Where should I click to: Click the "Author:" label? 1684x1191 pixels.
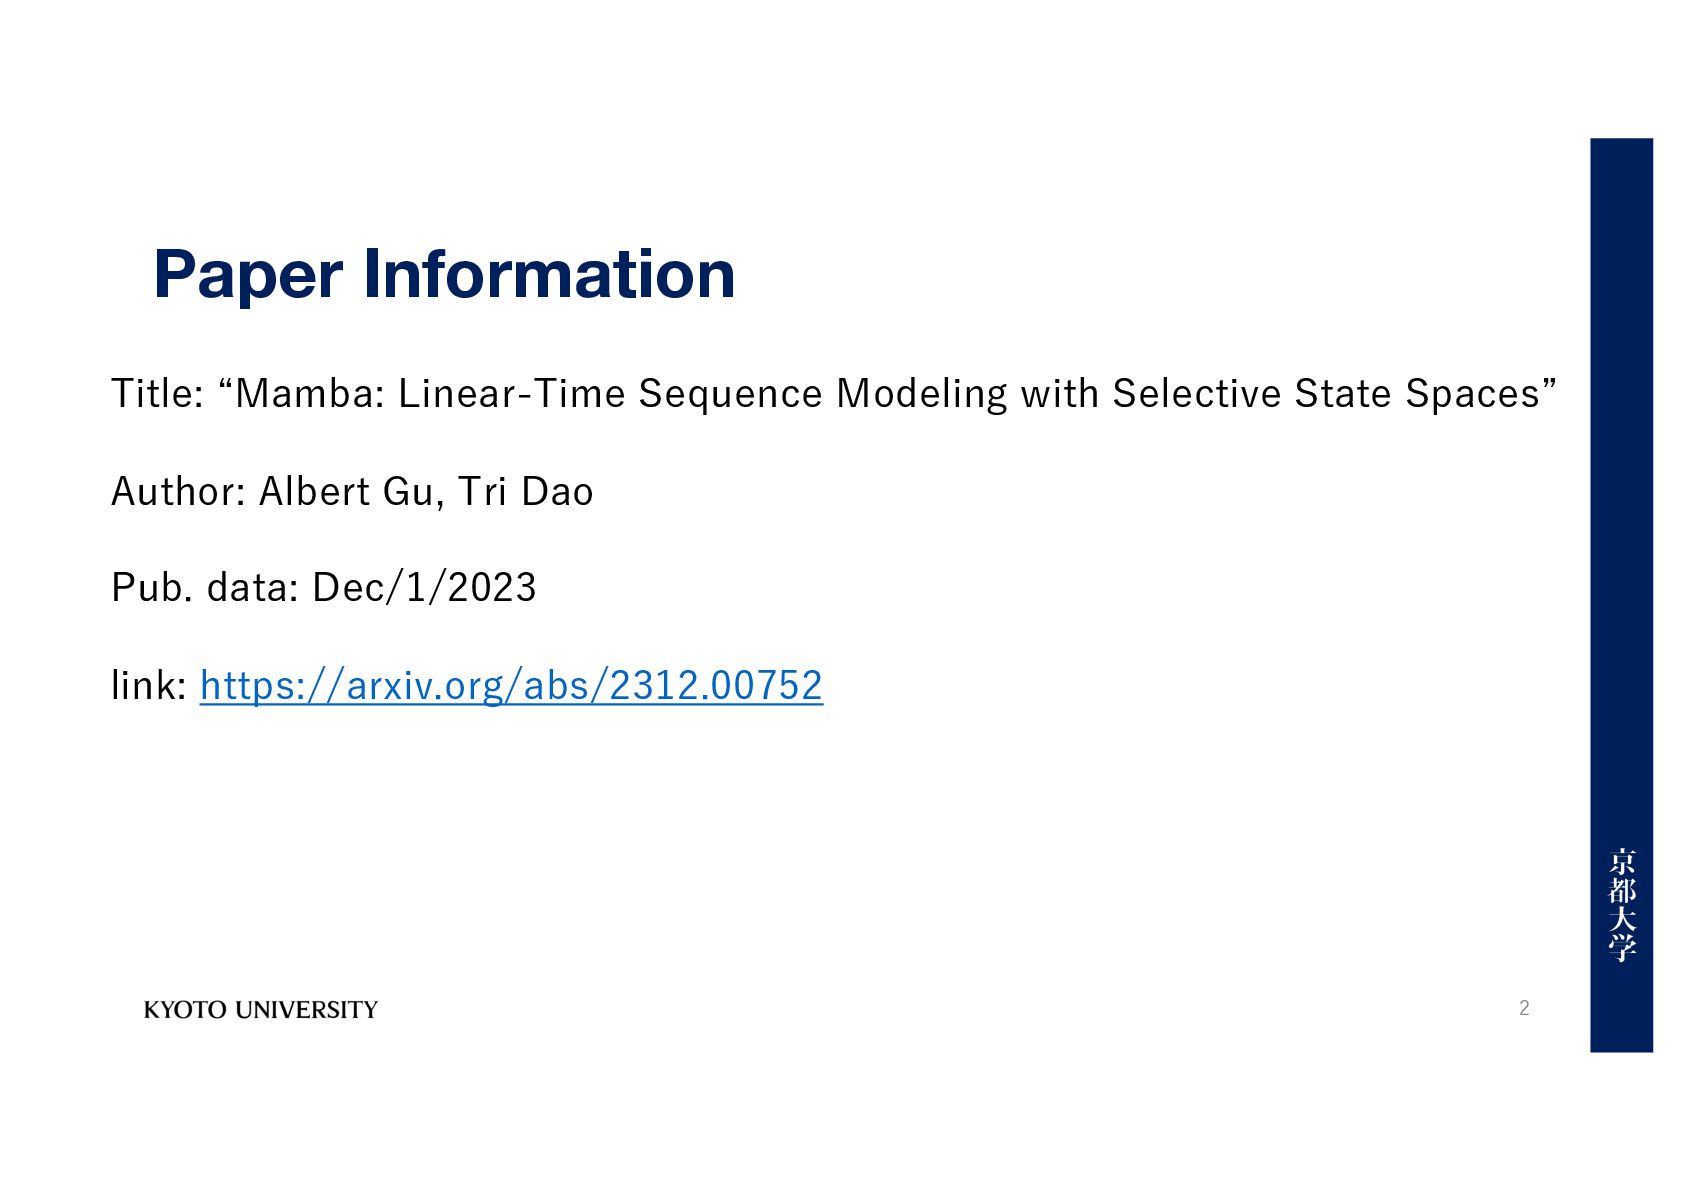(179, 492)
